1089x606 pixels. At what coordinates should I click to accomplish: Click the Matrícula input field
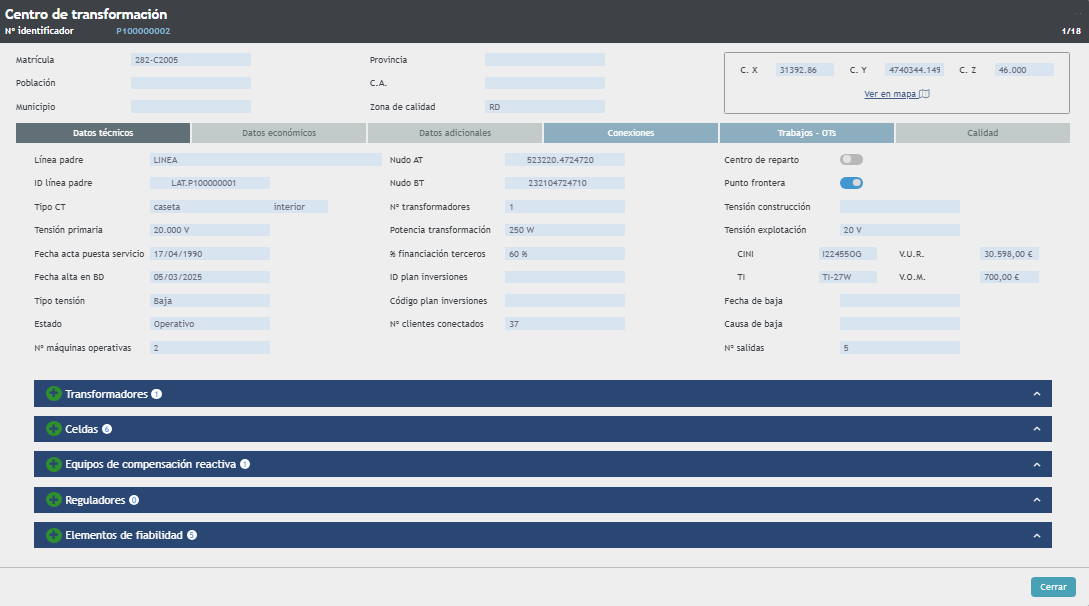pos(191,60)
